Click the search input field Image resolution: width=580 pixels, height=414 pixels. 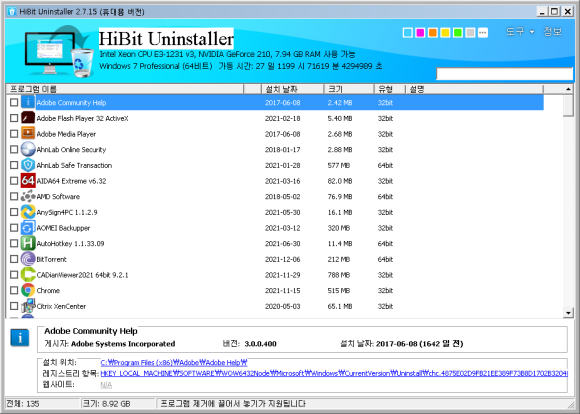point(504,74)
